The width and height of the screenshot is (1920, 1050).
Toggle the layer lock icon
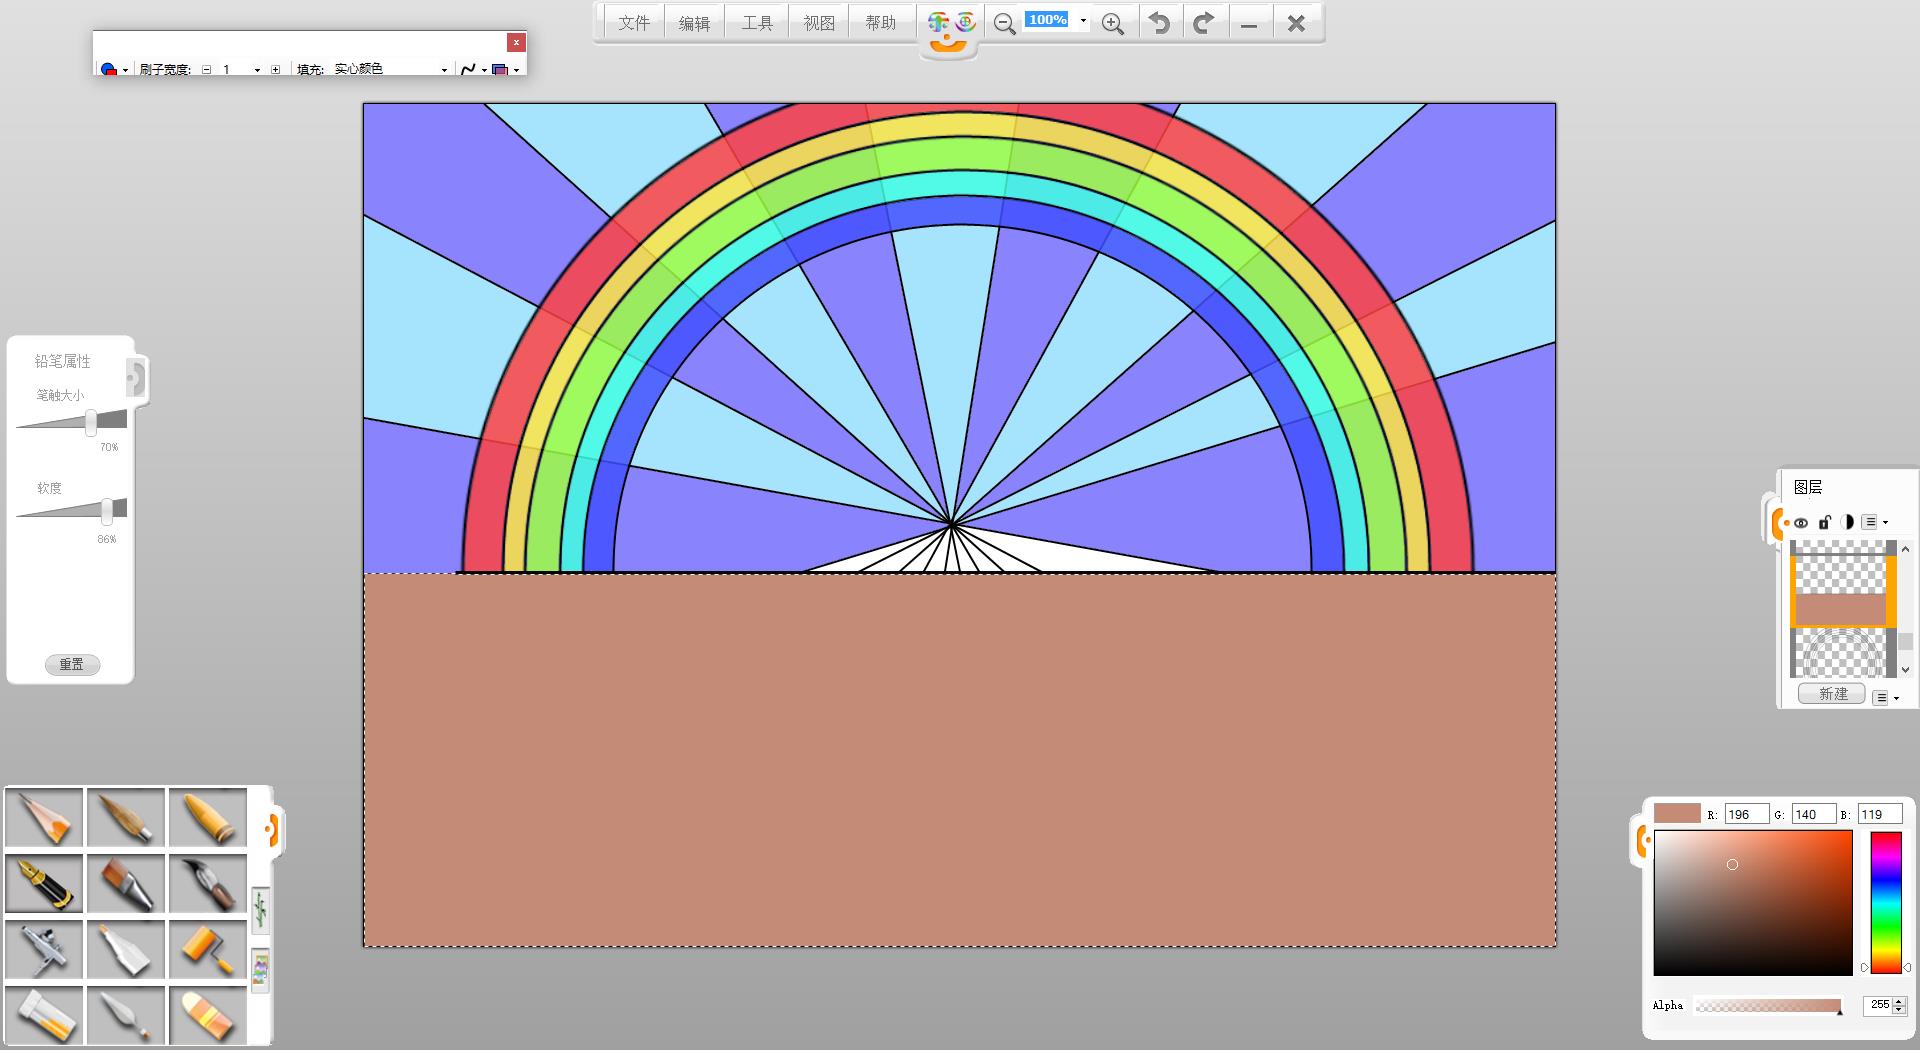pyautogui.click(x=1824, y=522)
